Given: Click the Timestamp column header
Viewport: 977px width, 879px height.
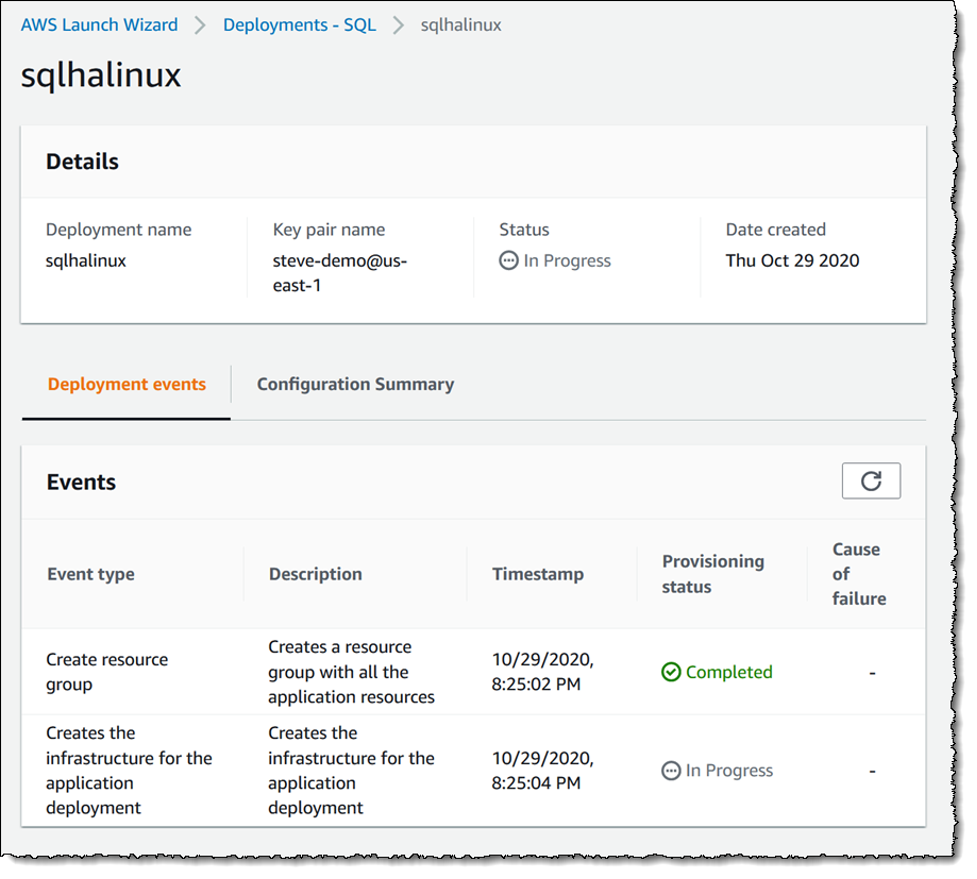Looking at the screenshot, I should pos(538,574).
